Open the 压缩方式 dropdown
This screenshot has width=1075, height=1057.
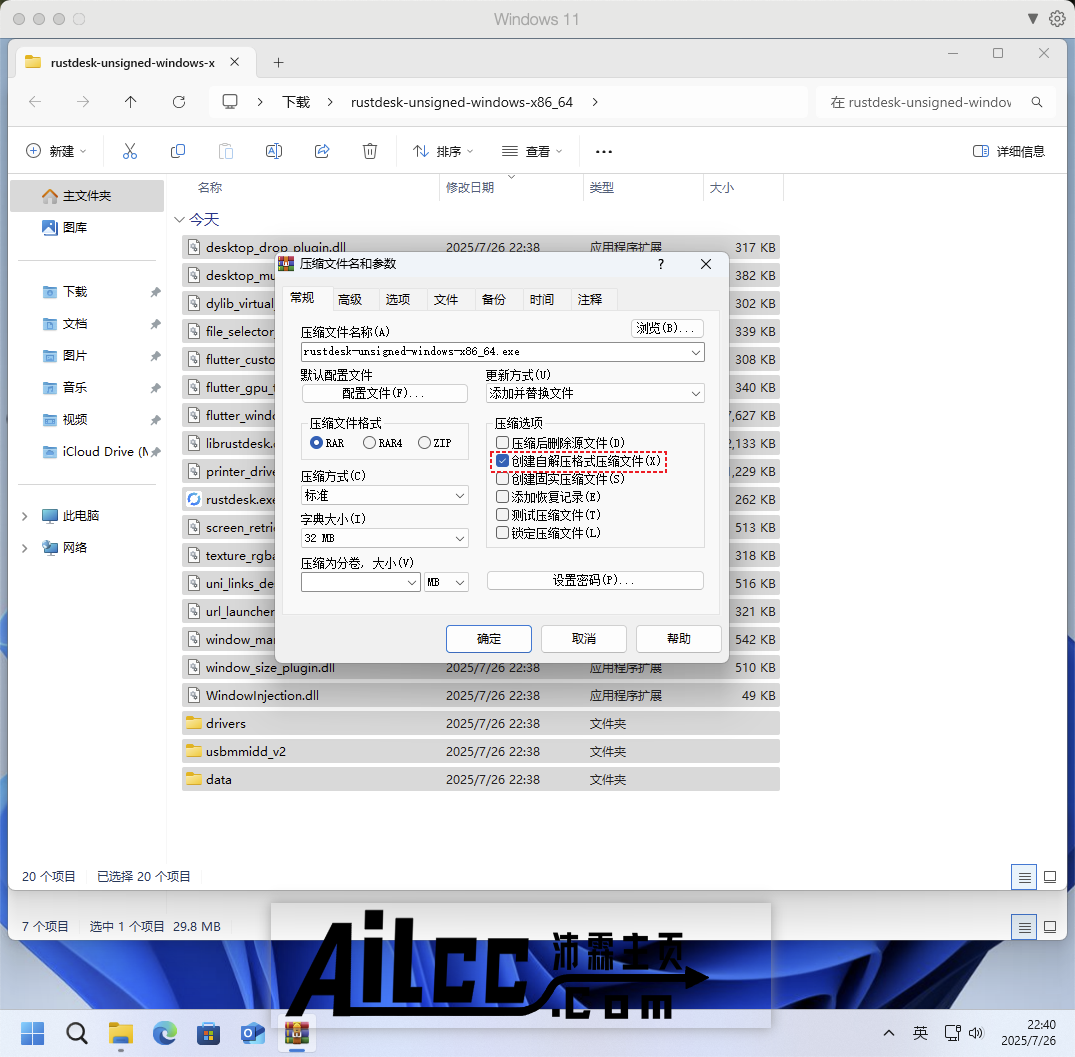[385, 496]
